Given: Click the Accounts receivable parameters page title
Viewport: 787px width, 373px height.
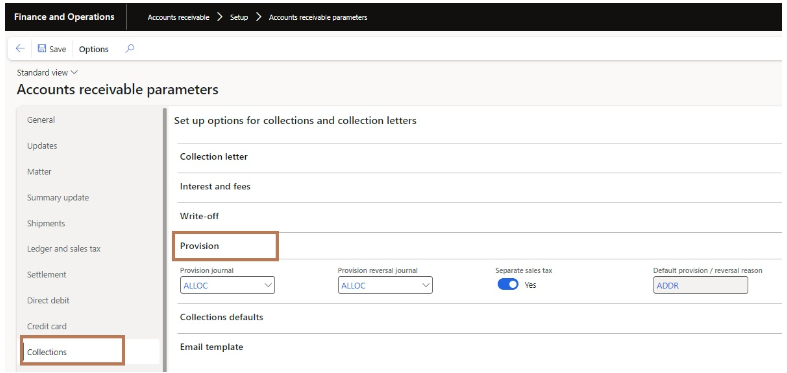Looking at the screenshot, I should pyautogui.click(x=117, y=90).
